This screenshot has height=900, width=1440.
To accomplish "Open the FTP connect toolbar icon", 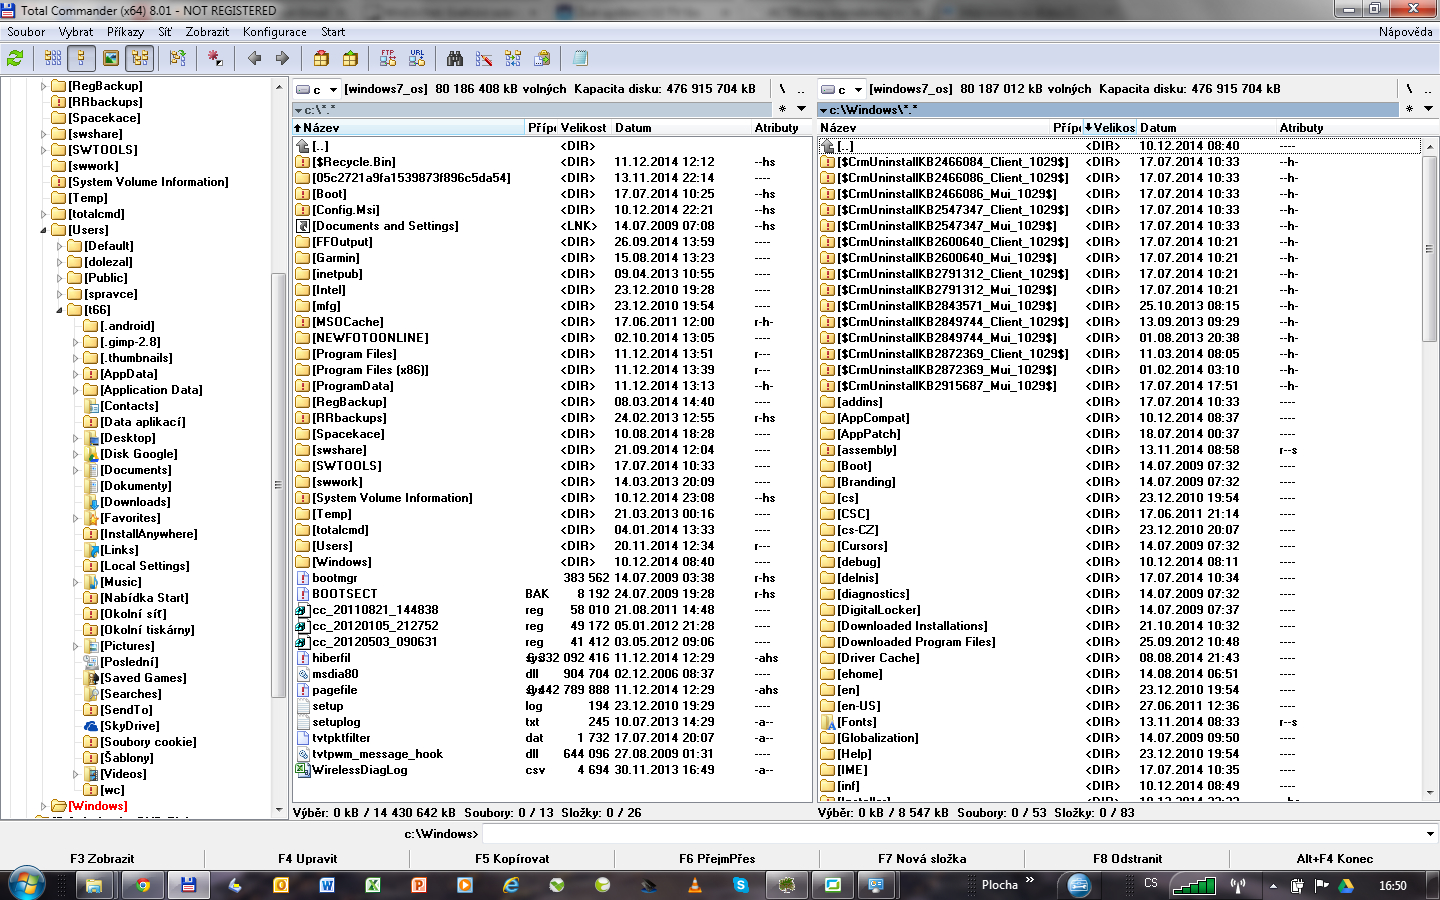I will (388, 59).
